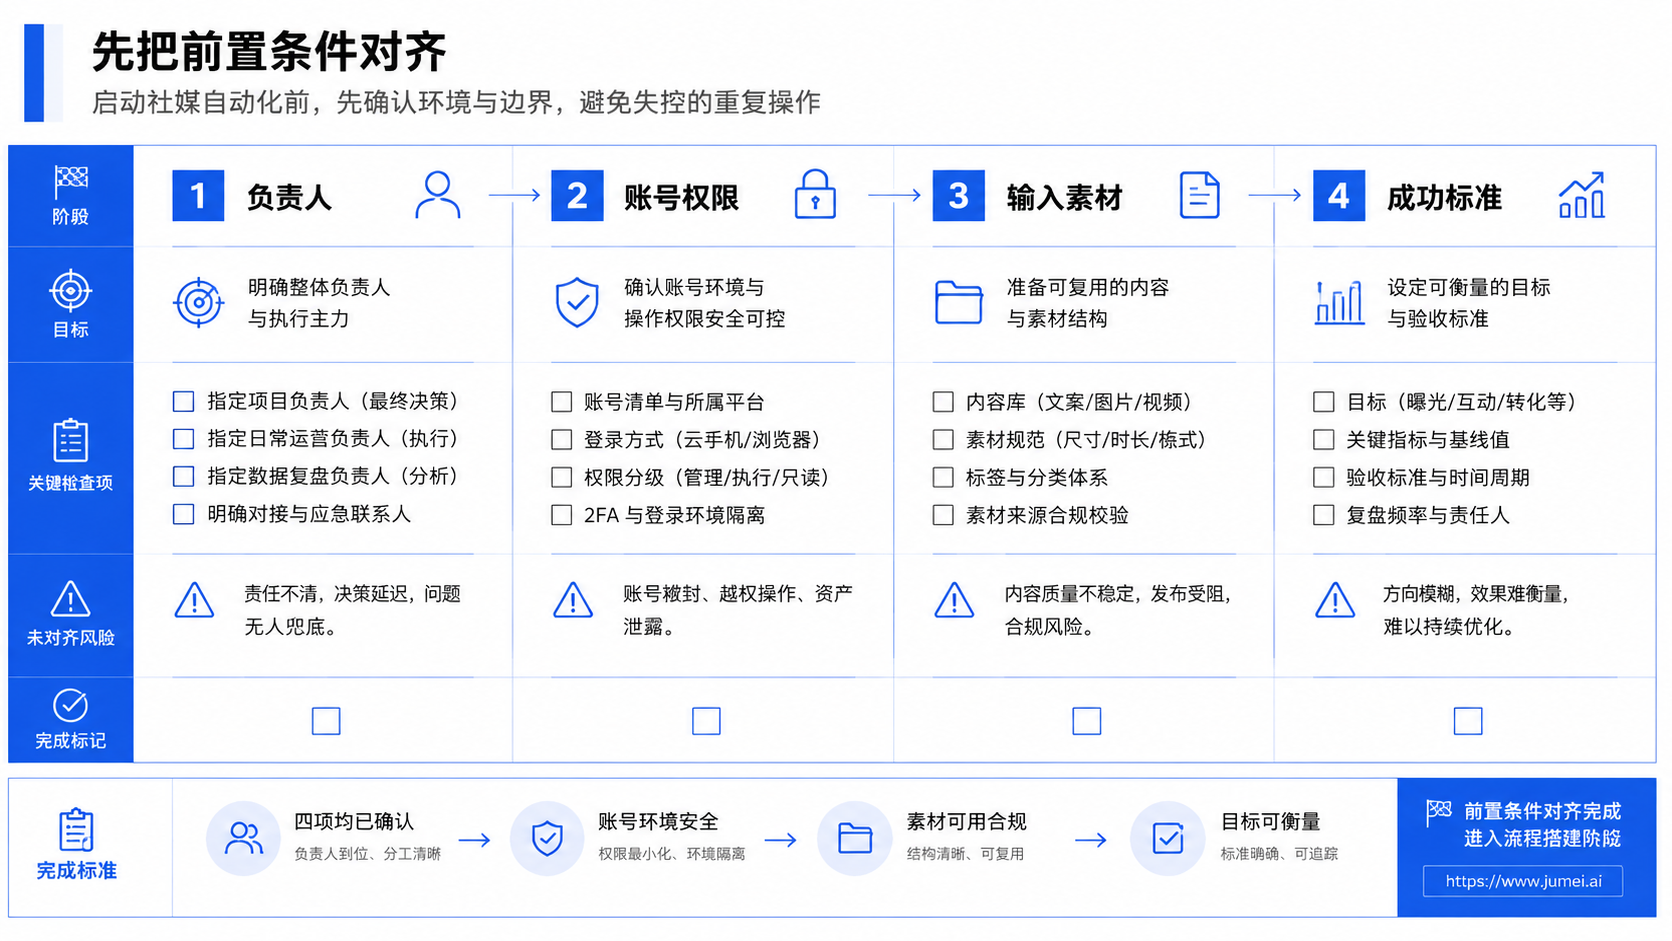Click the folder icon next to 准备可复用的内容
Screen dimensions: 1672x941
(x=959, y=302)
